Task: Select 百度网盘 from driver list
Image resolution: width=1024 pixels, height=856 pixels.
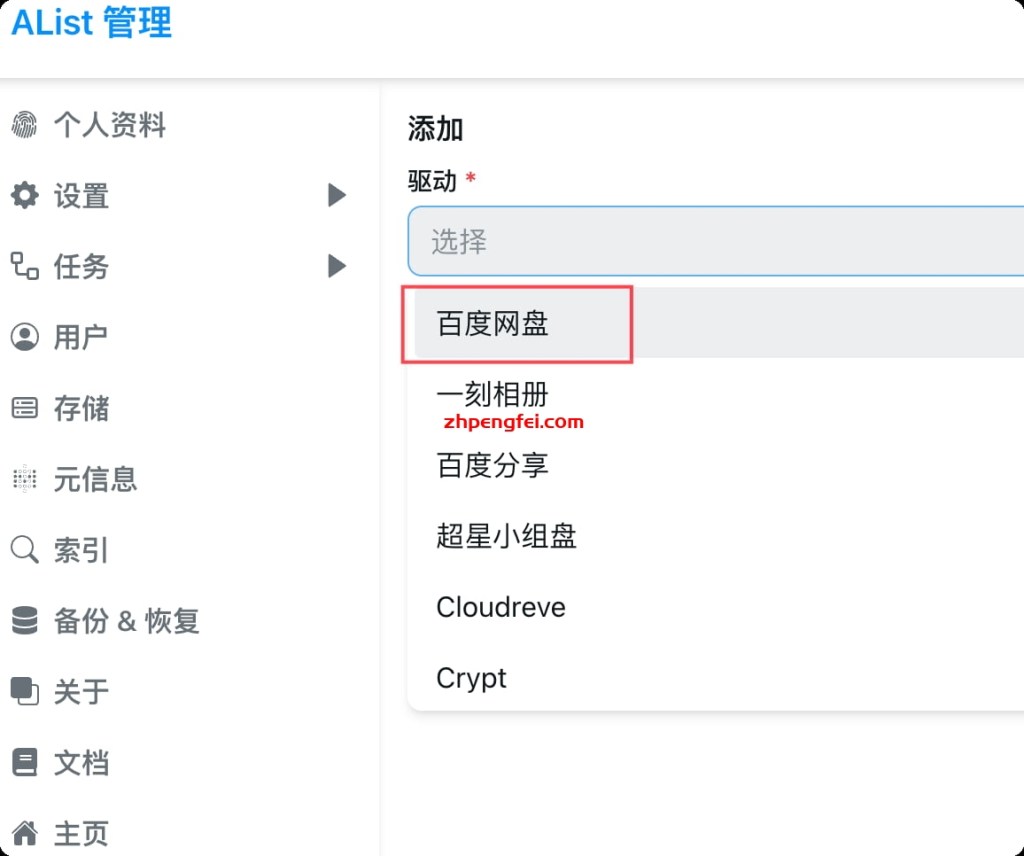Action: 493,324
